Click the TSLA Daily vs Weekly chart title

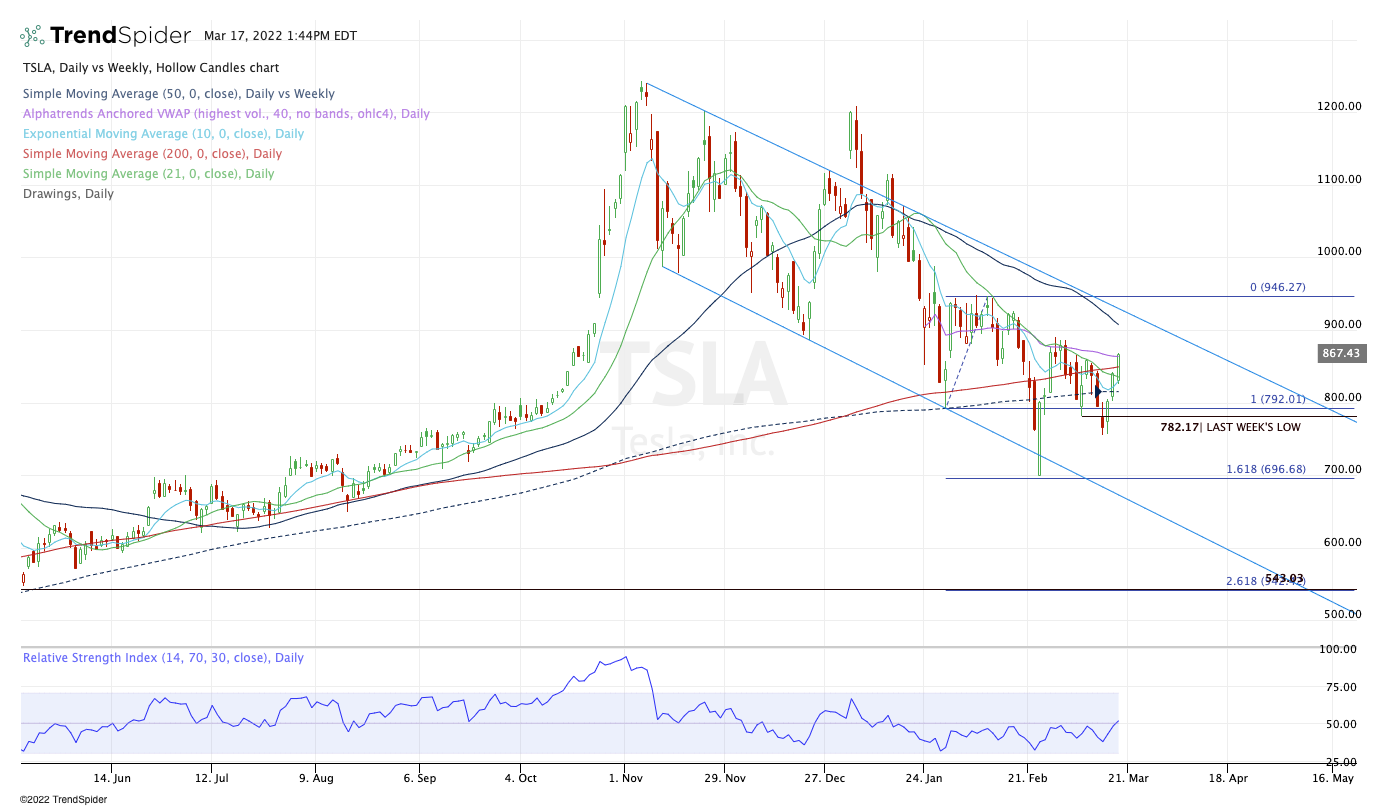pos(151,68)
